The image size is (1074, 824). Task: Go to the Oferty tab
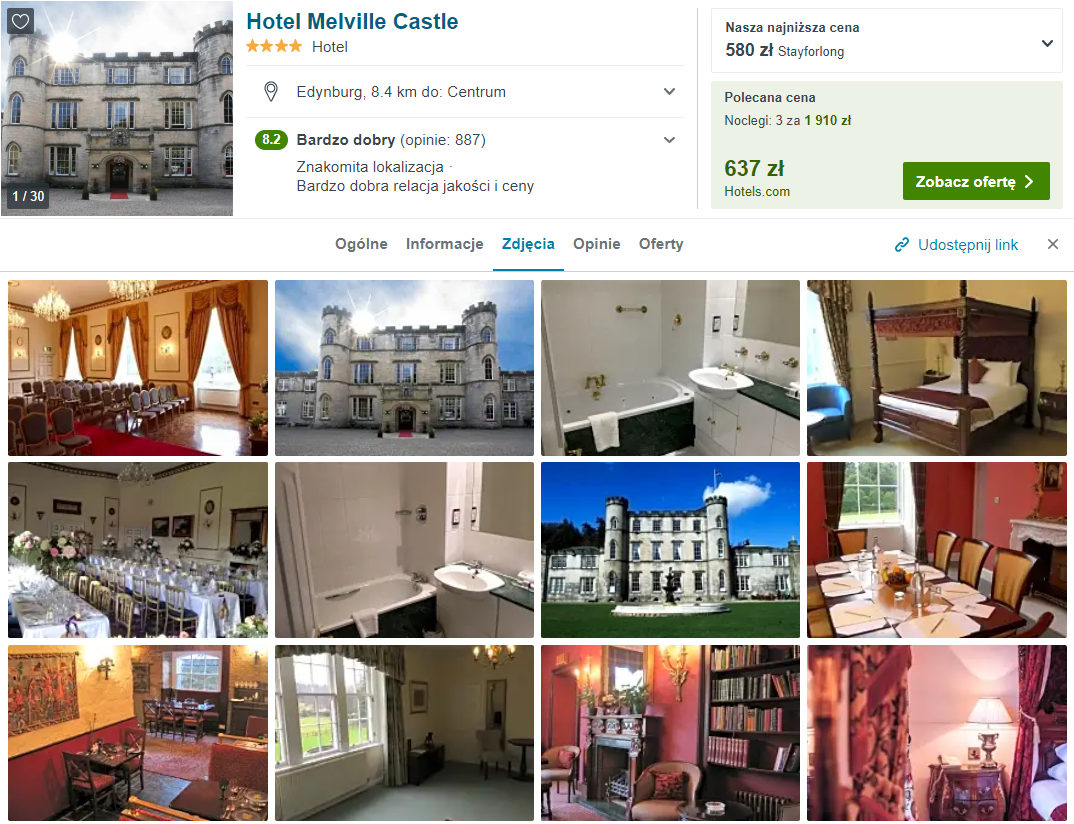click(x=661, y=244)
